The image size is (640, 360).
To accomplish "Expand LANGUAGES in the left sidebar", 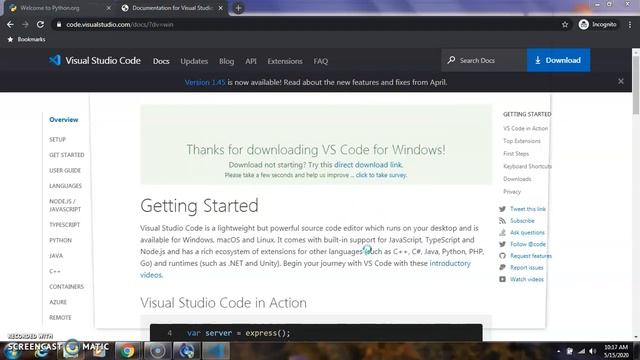I will [x=65, y=186].
